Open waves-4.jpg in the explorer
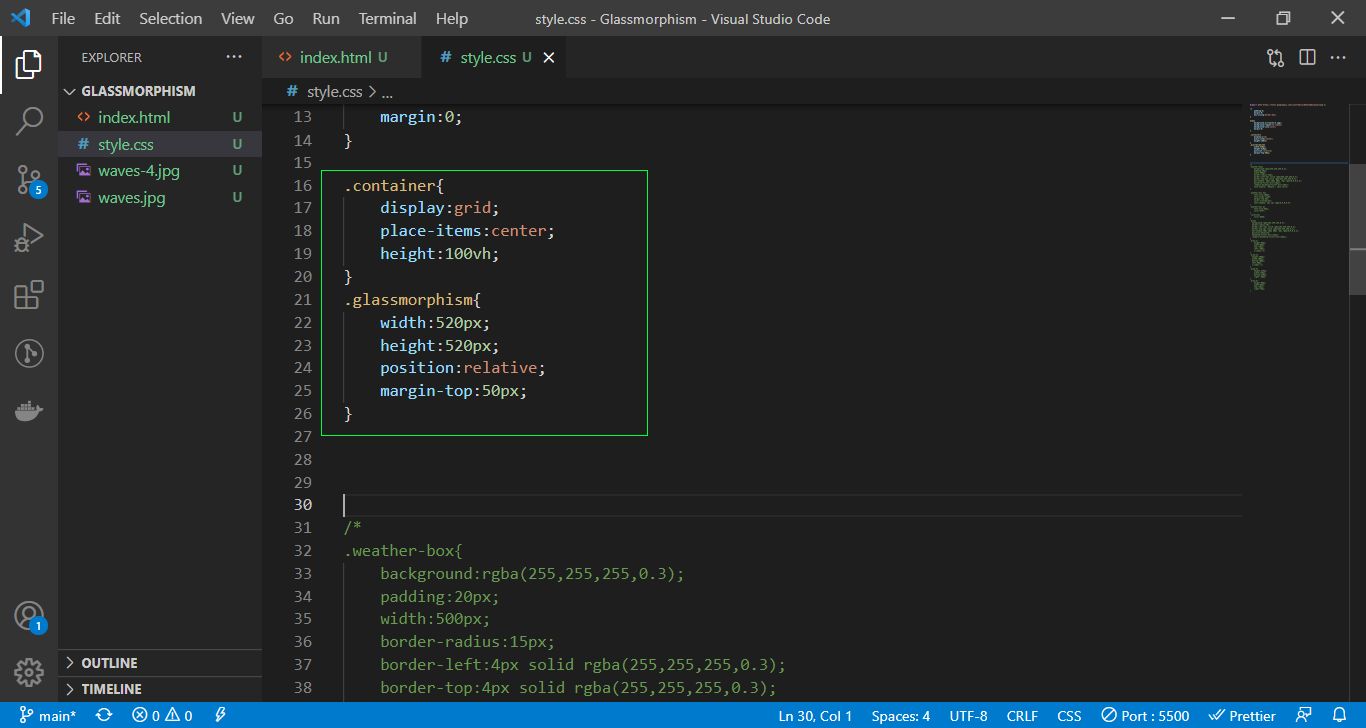1366x728 pixels. click(x=160, y=171)
